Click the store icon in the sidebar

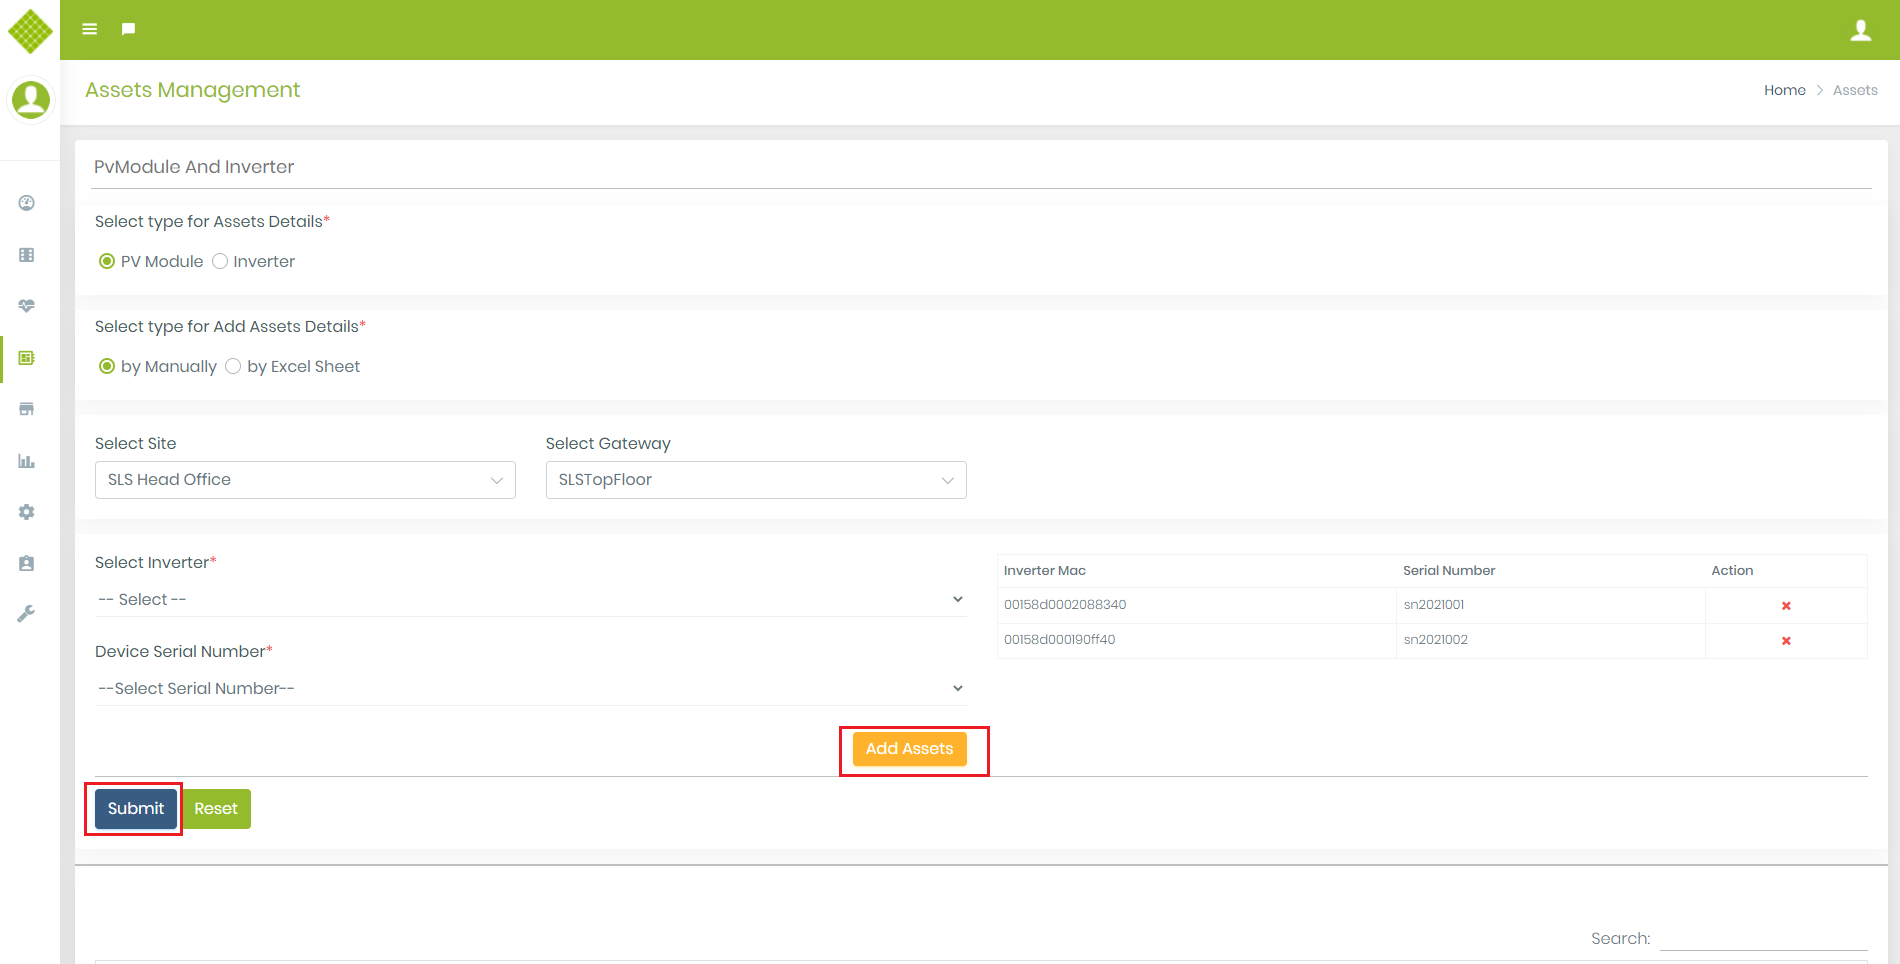point(26,409)
